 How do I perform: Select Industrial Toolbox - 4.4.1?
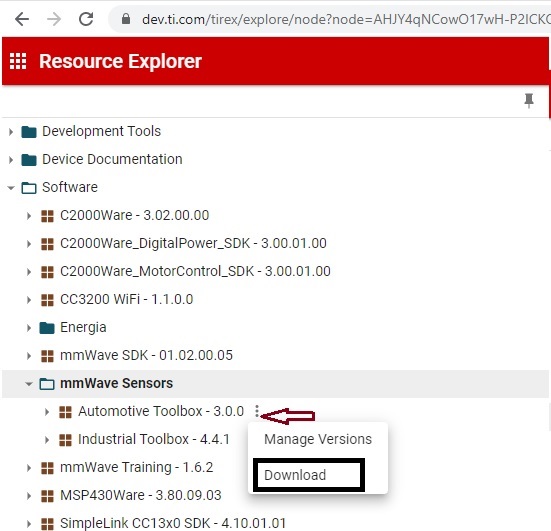tap(154, 439)
